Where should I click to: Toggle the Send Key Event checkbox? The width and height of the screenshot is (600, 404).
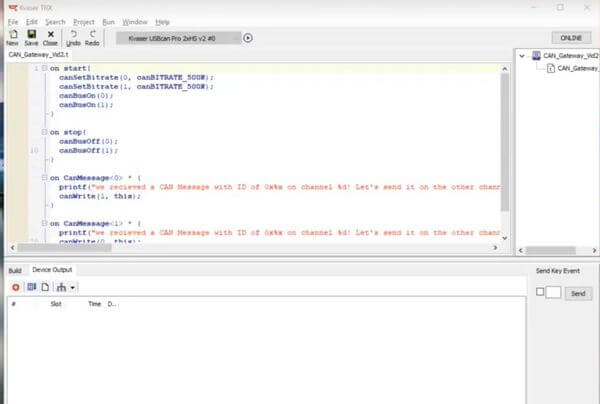point(540,292)
